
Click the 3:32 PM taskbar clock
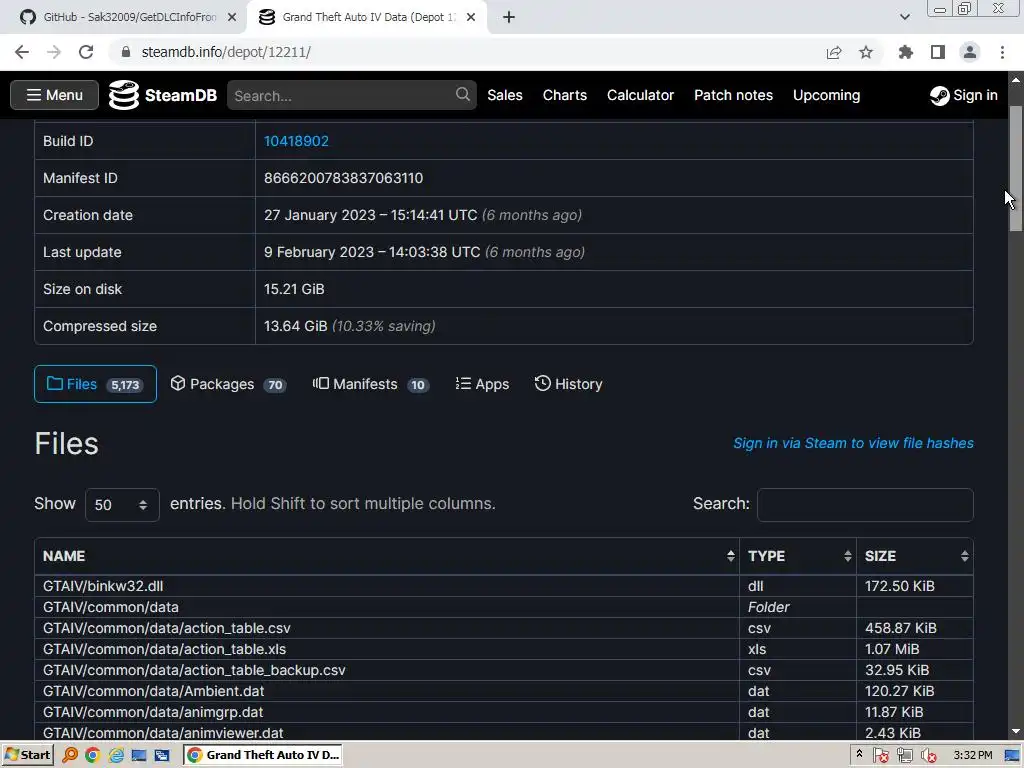tap(972, 755)
